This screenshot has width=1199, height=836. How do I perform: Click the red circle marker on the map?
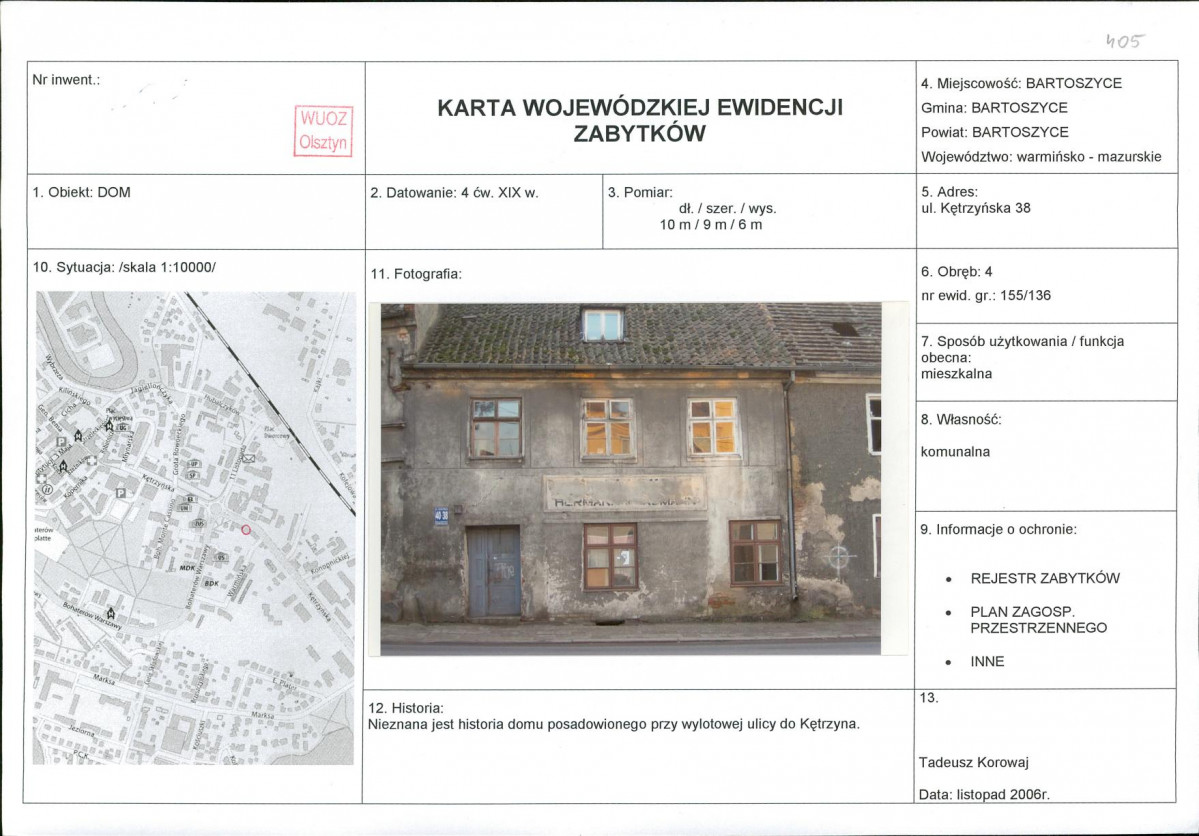(x=246, y=530)
